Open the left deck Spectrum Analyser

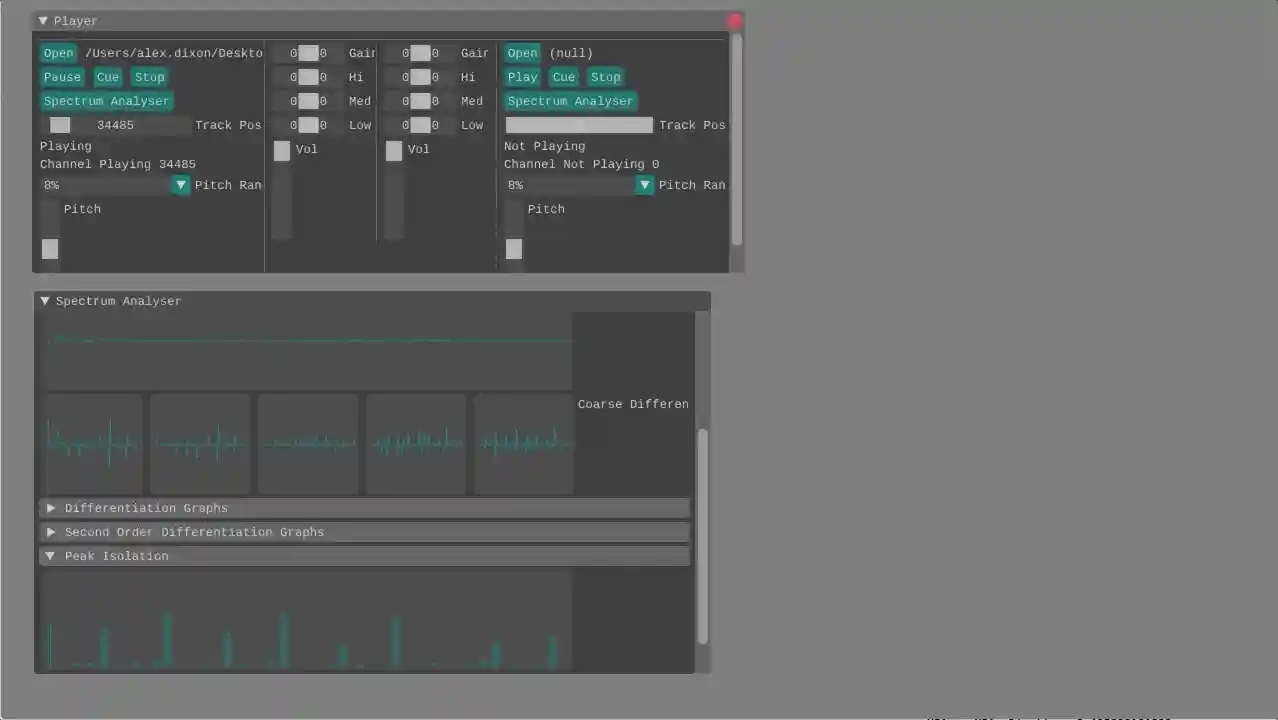point(106,100)
